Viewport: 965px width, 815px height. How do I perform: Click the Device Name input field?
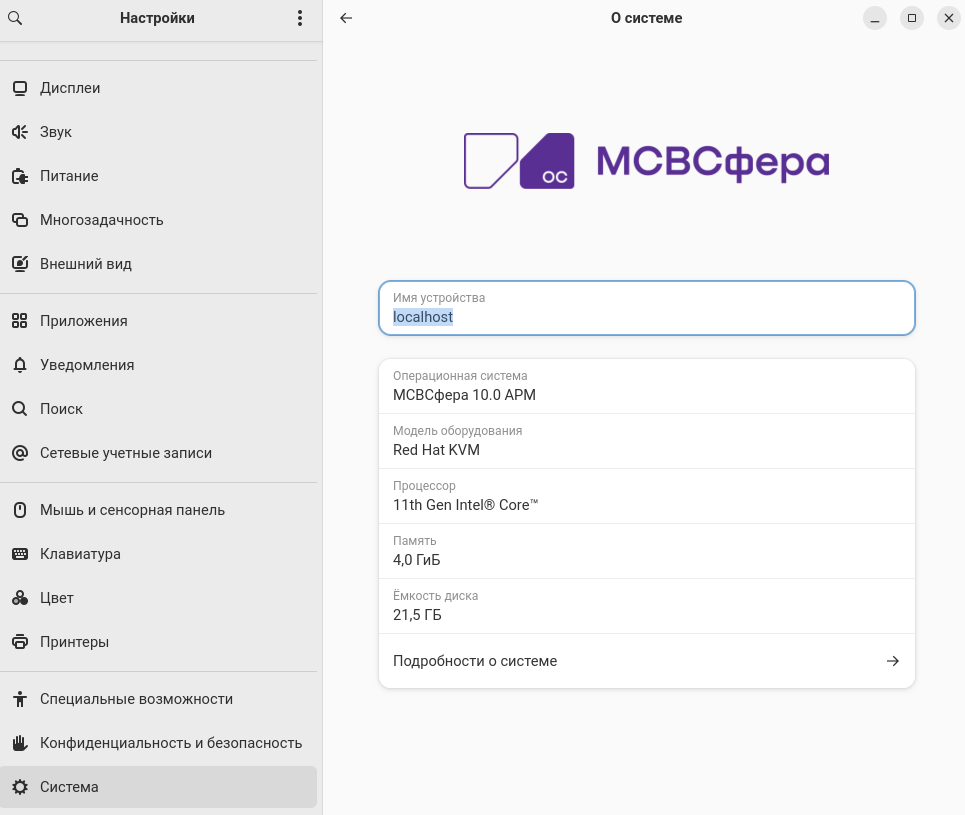tap(646, 309)
